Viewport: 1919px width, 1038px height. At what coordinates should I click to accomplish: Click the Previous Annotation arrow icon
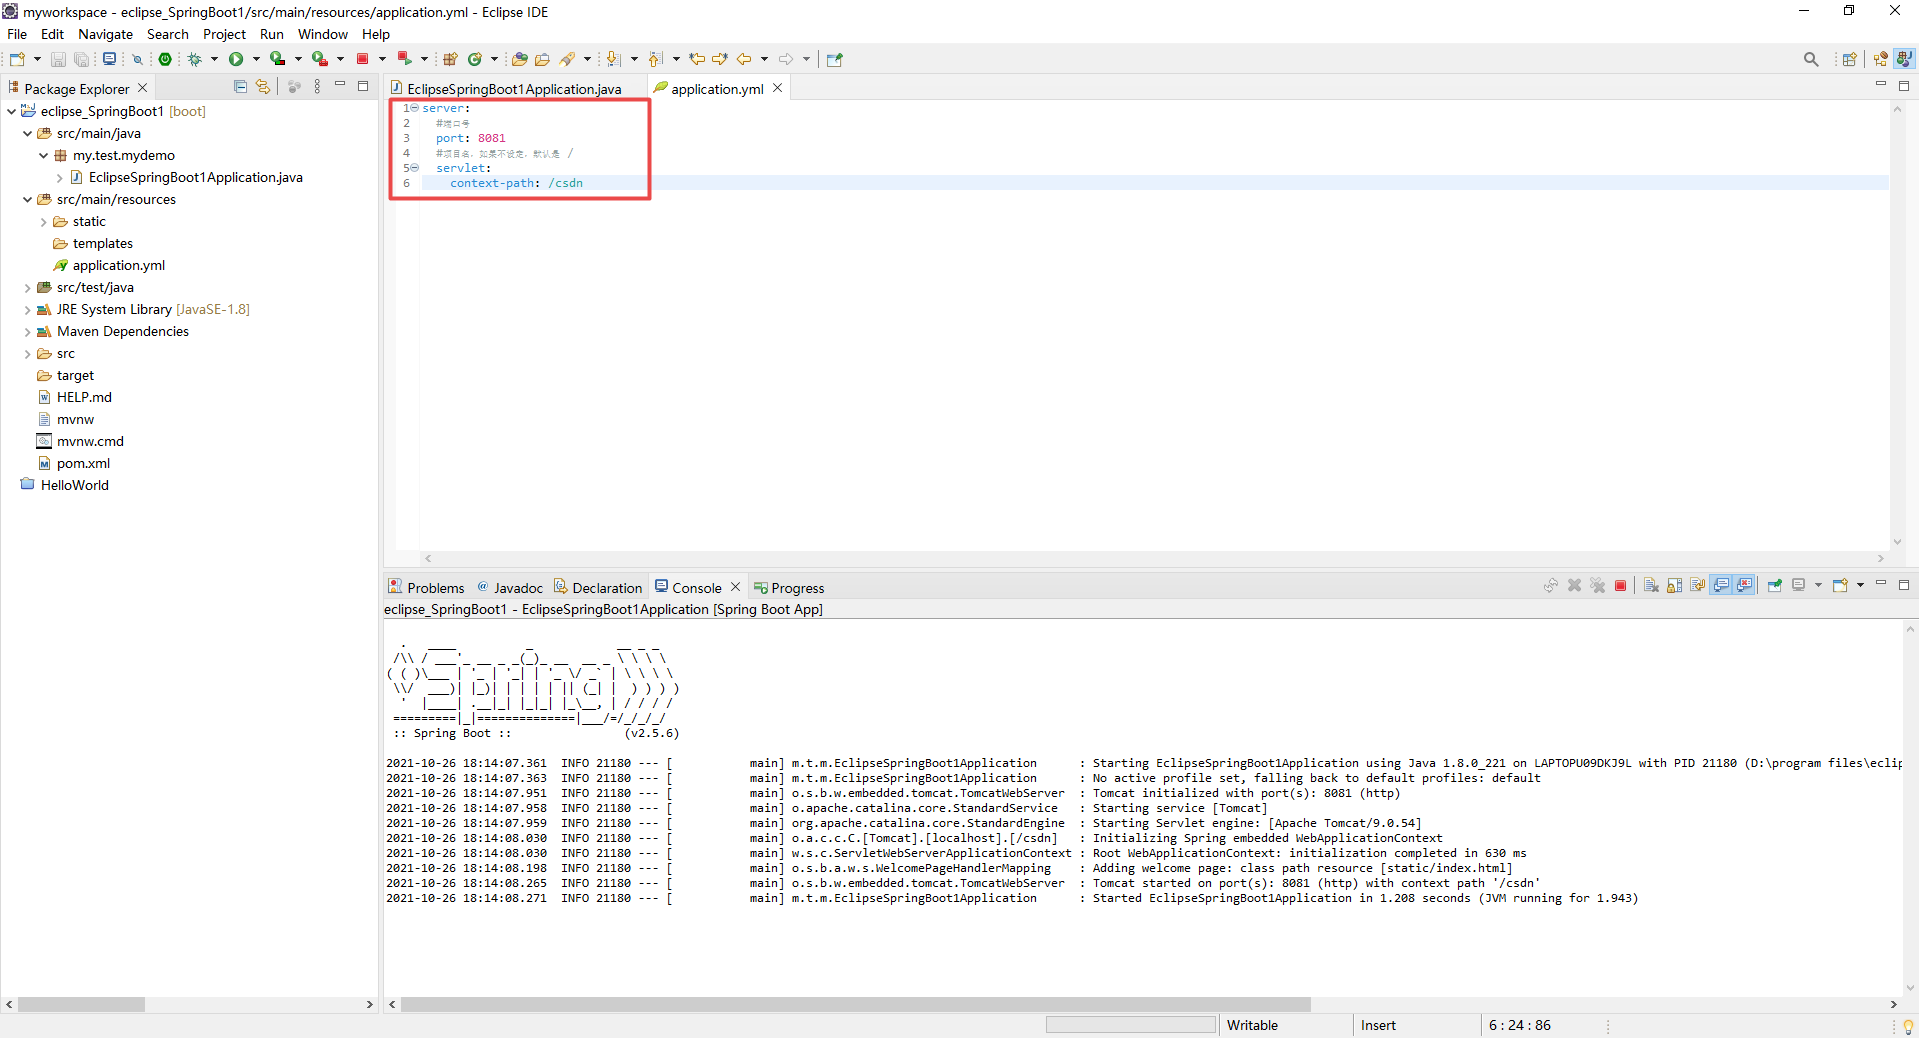click(x=655, y=59)
